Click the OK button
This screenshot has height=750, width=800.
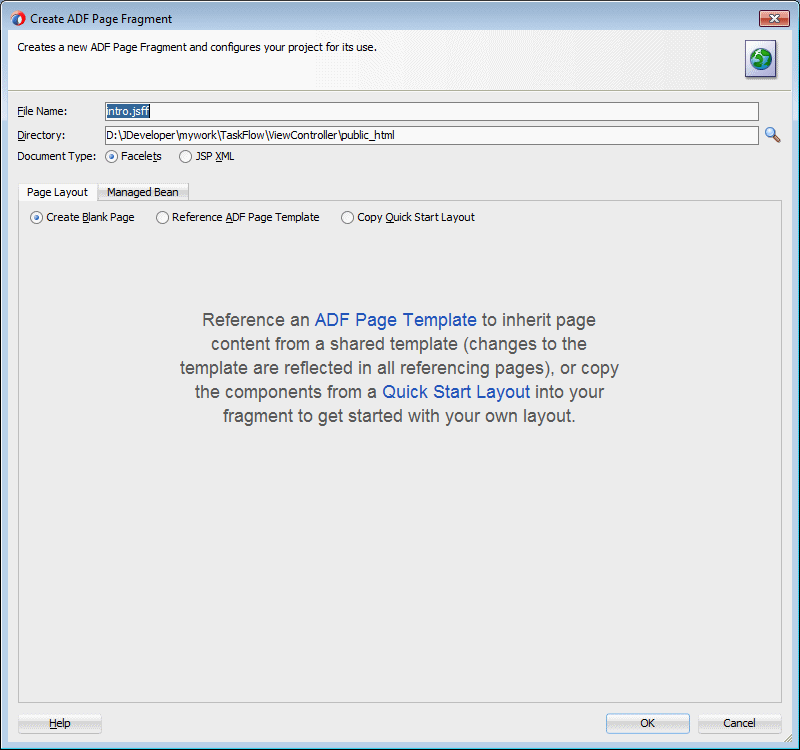click(647, 723)
